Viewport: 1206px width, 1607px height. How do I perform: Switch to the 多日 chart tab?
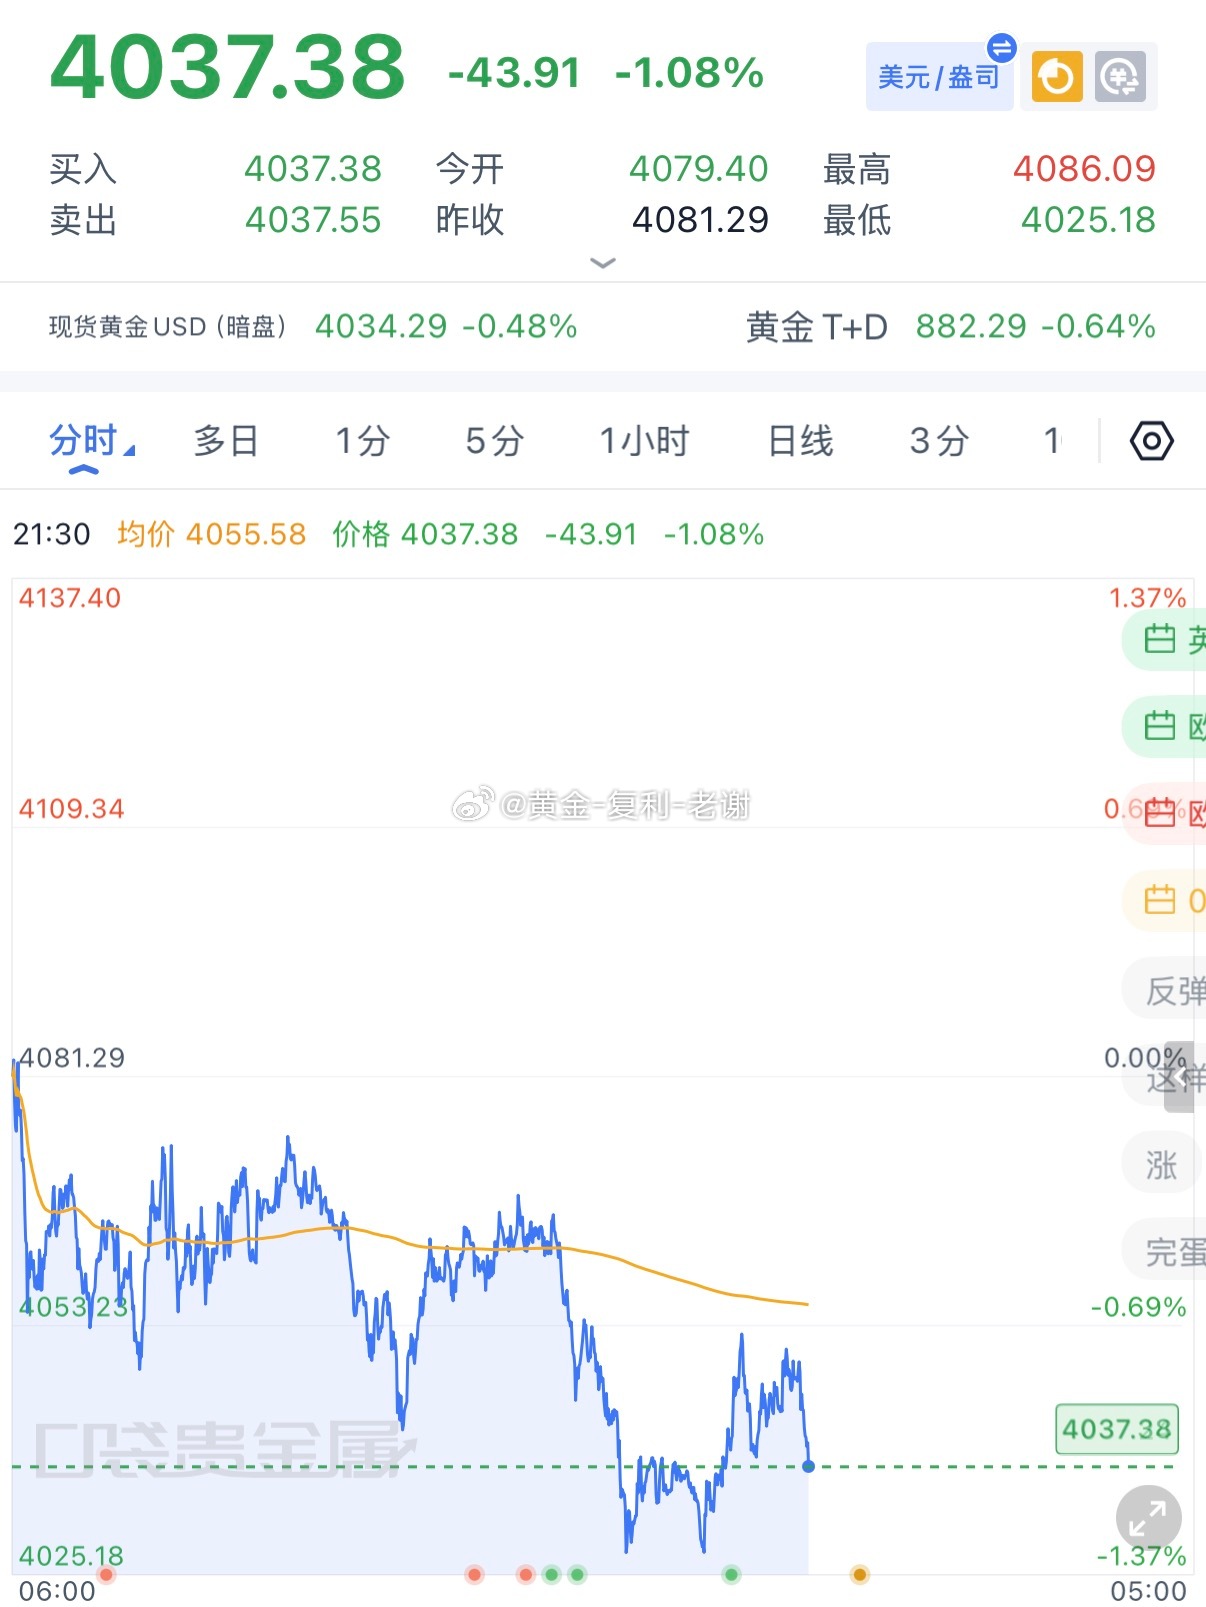(226, 441)
